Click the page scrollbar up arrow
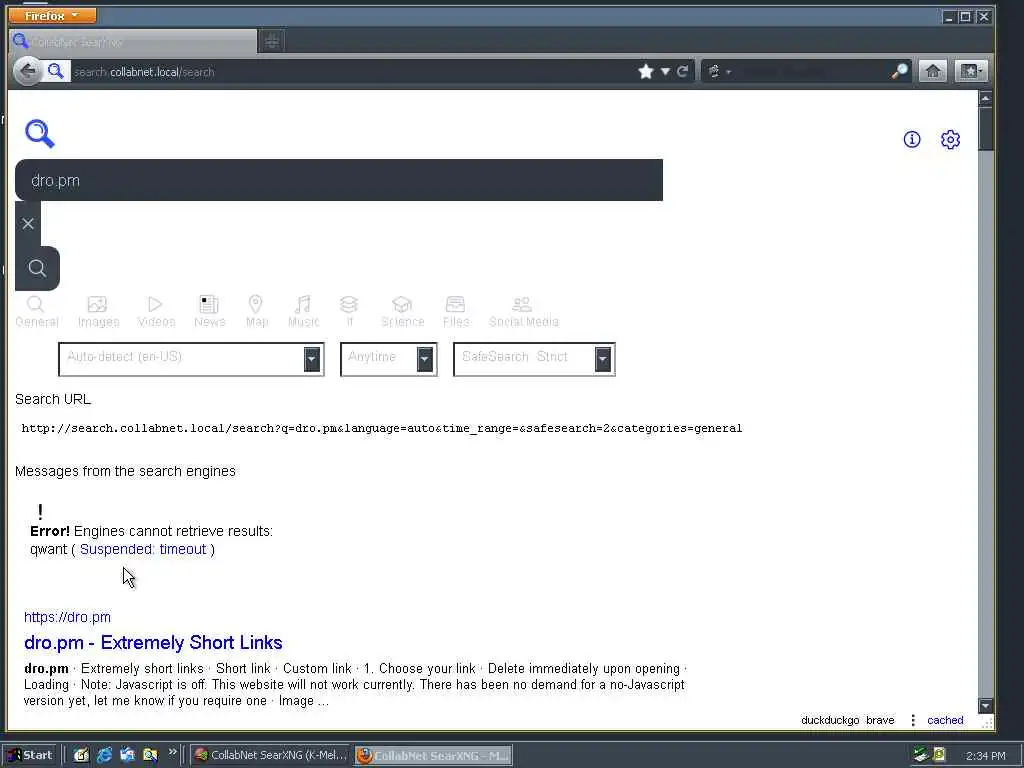Screen dimensions: 1024x768 985,99
